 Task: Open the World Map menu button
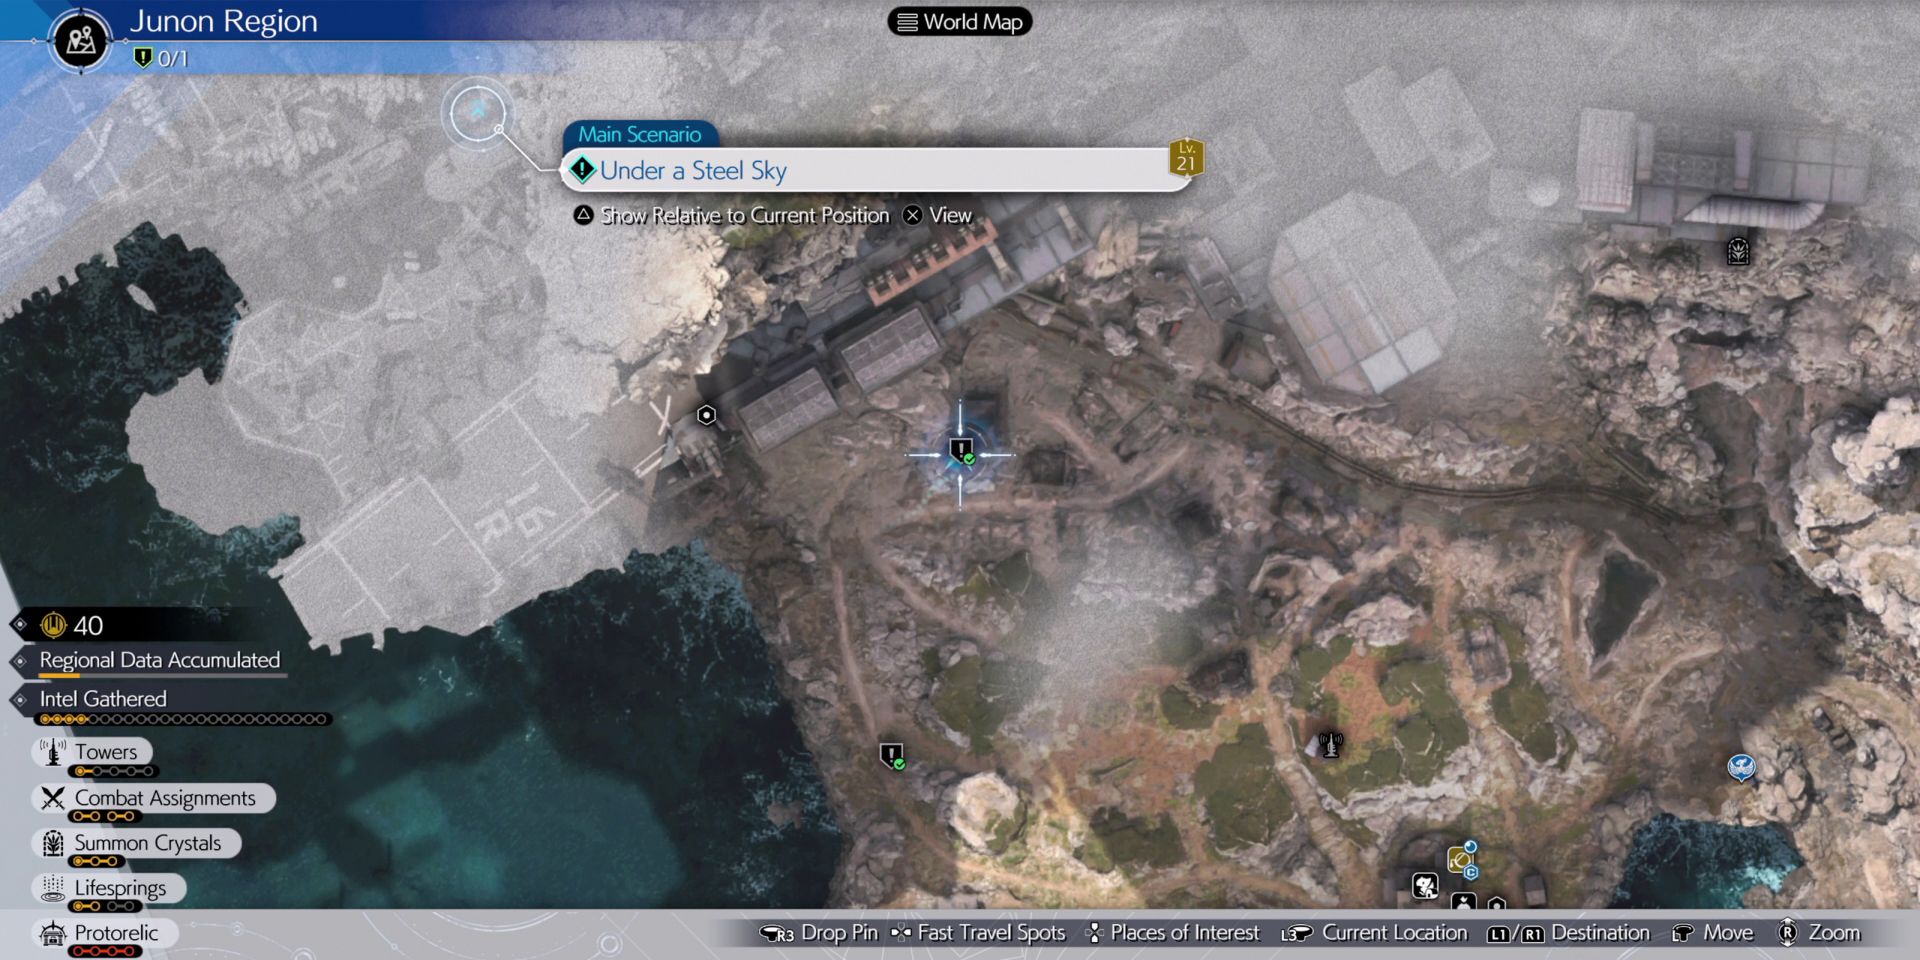[x=959, y=22]
